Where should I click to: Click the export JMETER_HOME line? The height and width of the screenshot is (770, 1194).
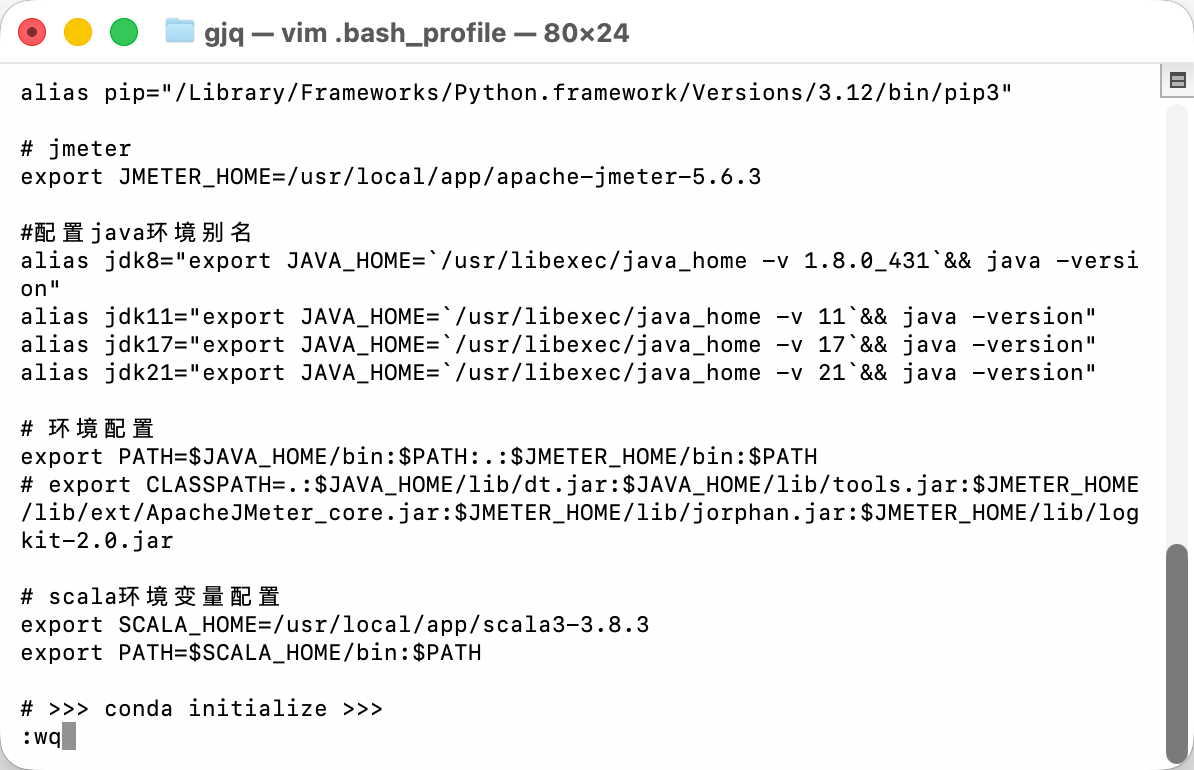390,177
